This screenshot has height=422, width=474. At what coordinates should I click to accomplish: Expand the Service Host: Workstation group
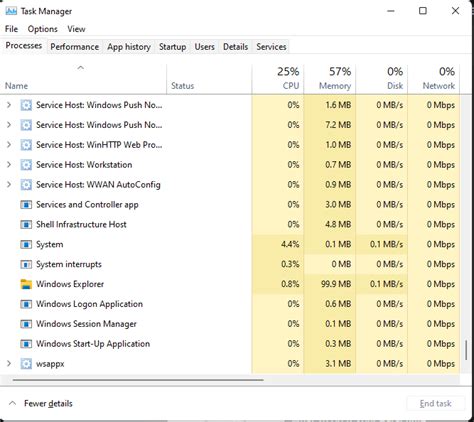[9, 165]
